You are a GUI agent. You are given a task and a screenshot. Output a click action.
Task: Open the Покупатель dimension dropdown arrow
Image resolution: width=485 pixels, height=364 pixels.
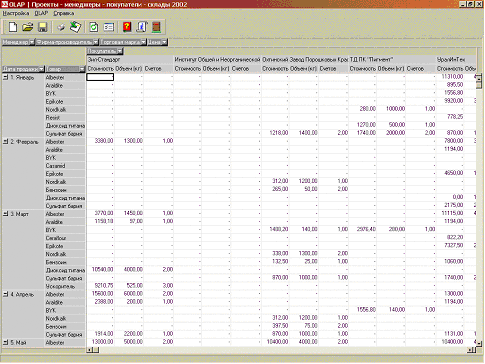pos(120,51)
